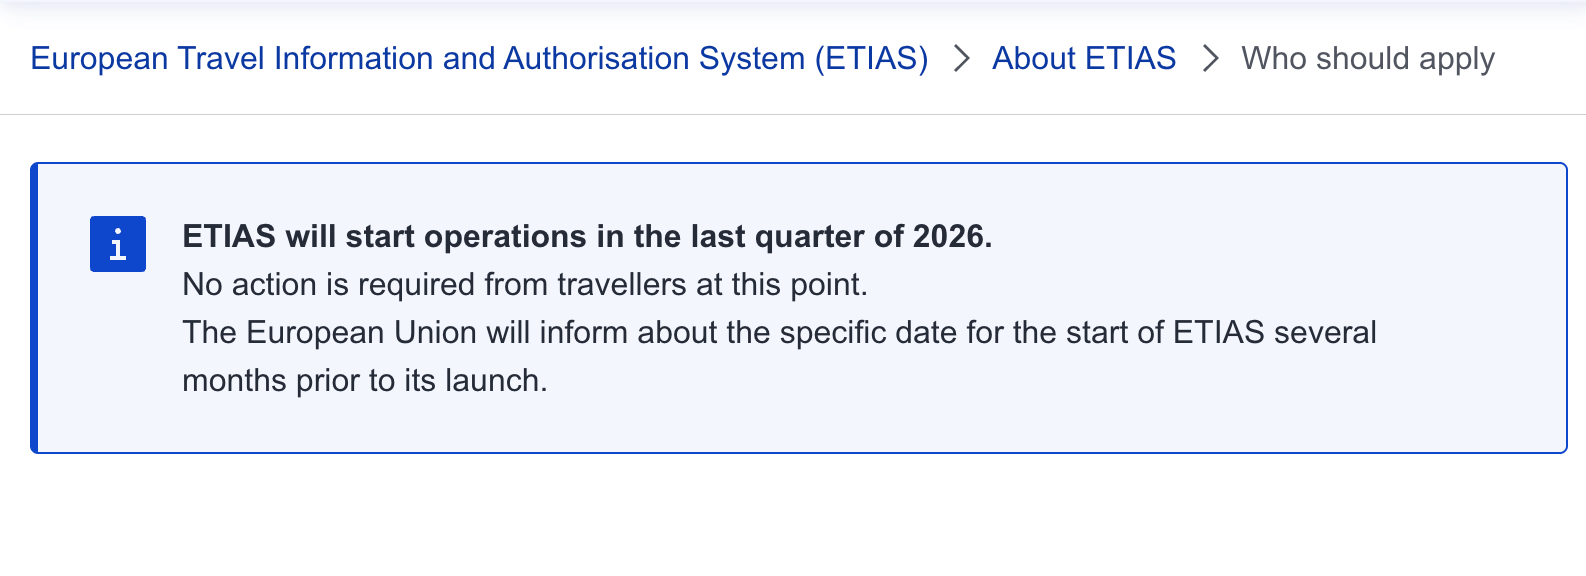Open the European Travel Information and Authorisation System breadcrumb

click(x=479, y=59)
